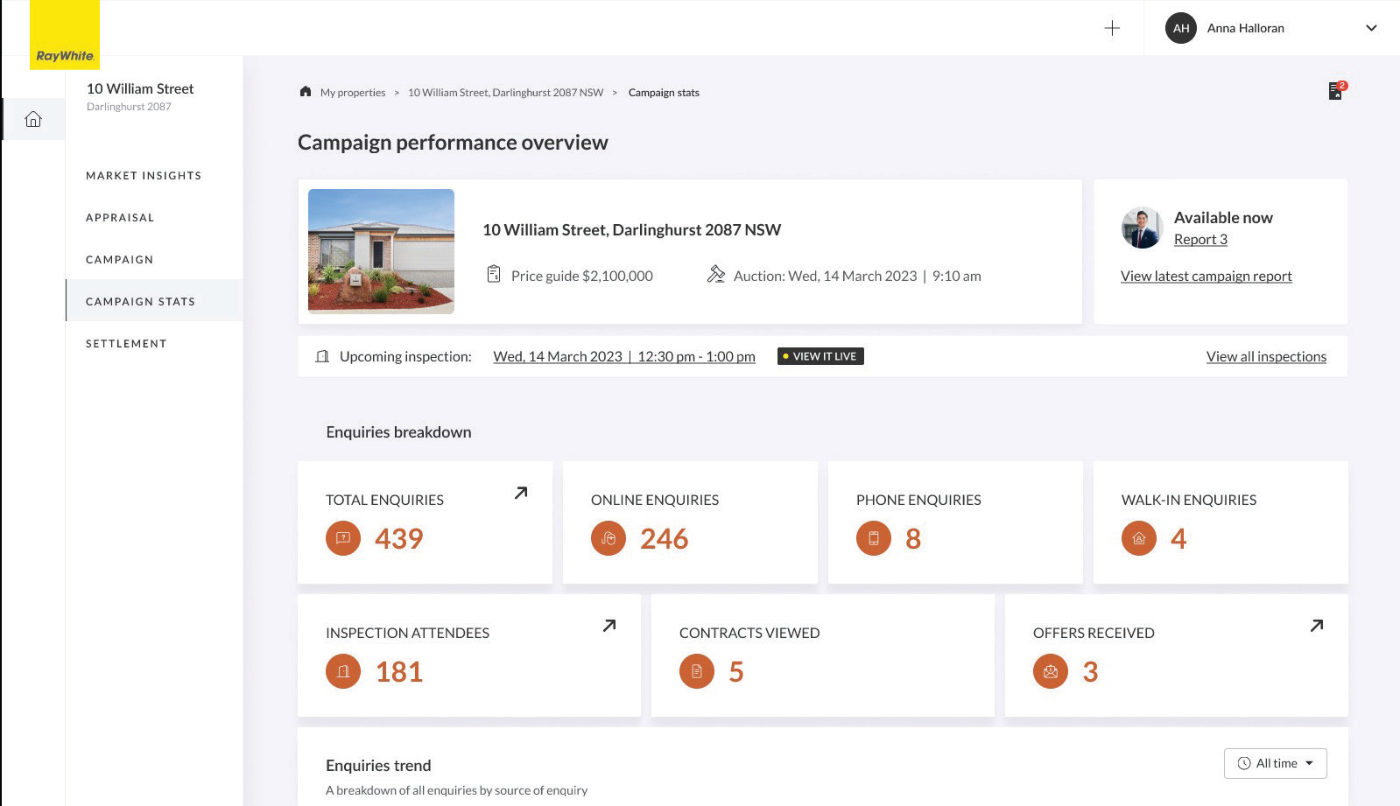Open the Inspection Attendees arrow icon
Image resolution: width=1400 pixels, height=806 pixels.
tap(609, 626)
